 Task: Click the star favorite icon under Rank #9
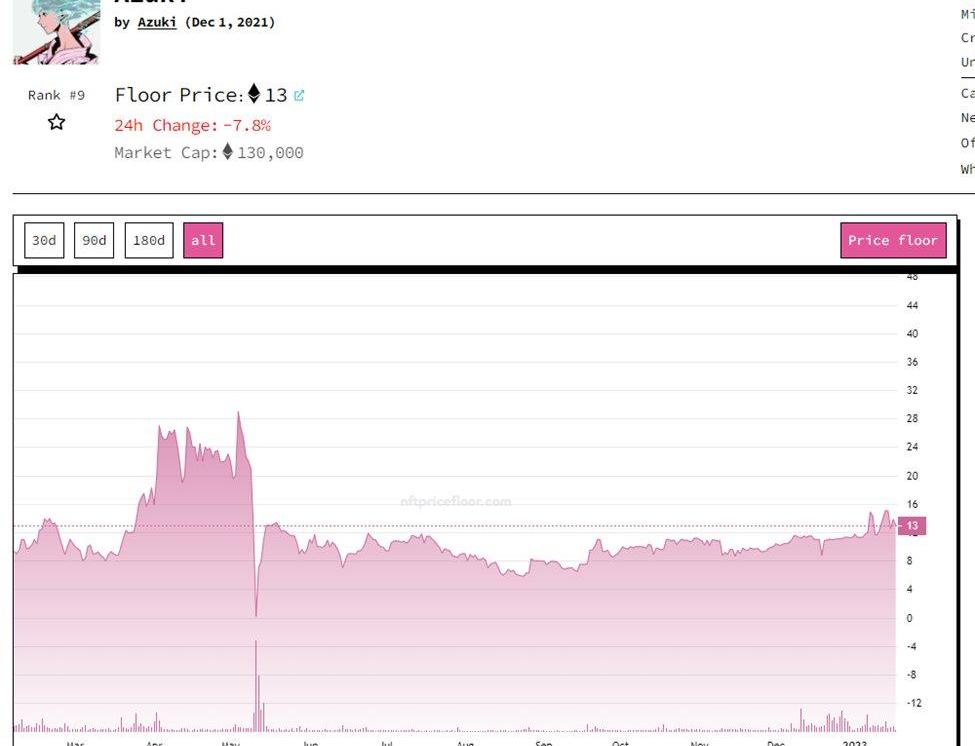click(57, 122)
